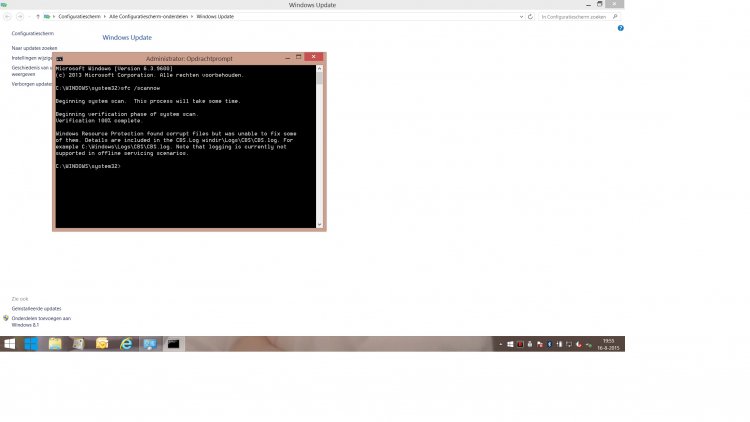Open Command Prompt system menu icon in title bar
The width and height of the screenshot is (750, 422).
59,59
